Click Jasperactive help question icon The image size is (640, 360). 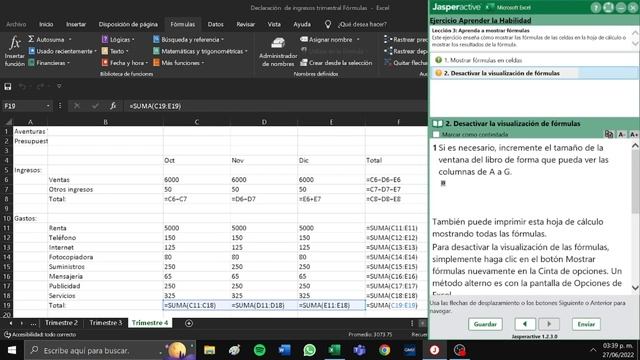coord(596,7)
